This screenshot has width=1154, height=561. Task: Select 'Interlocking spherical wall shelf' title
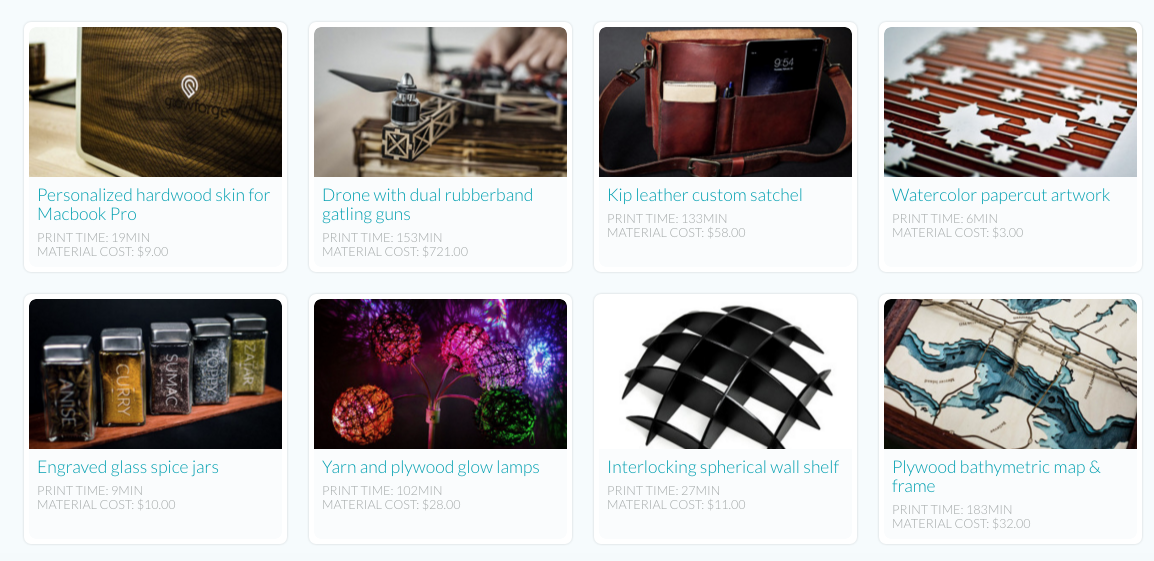click(x=723, y=468)
